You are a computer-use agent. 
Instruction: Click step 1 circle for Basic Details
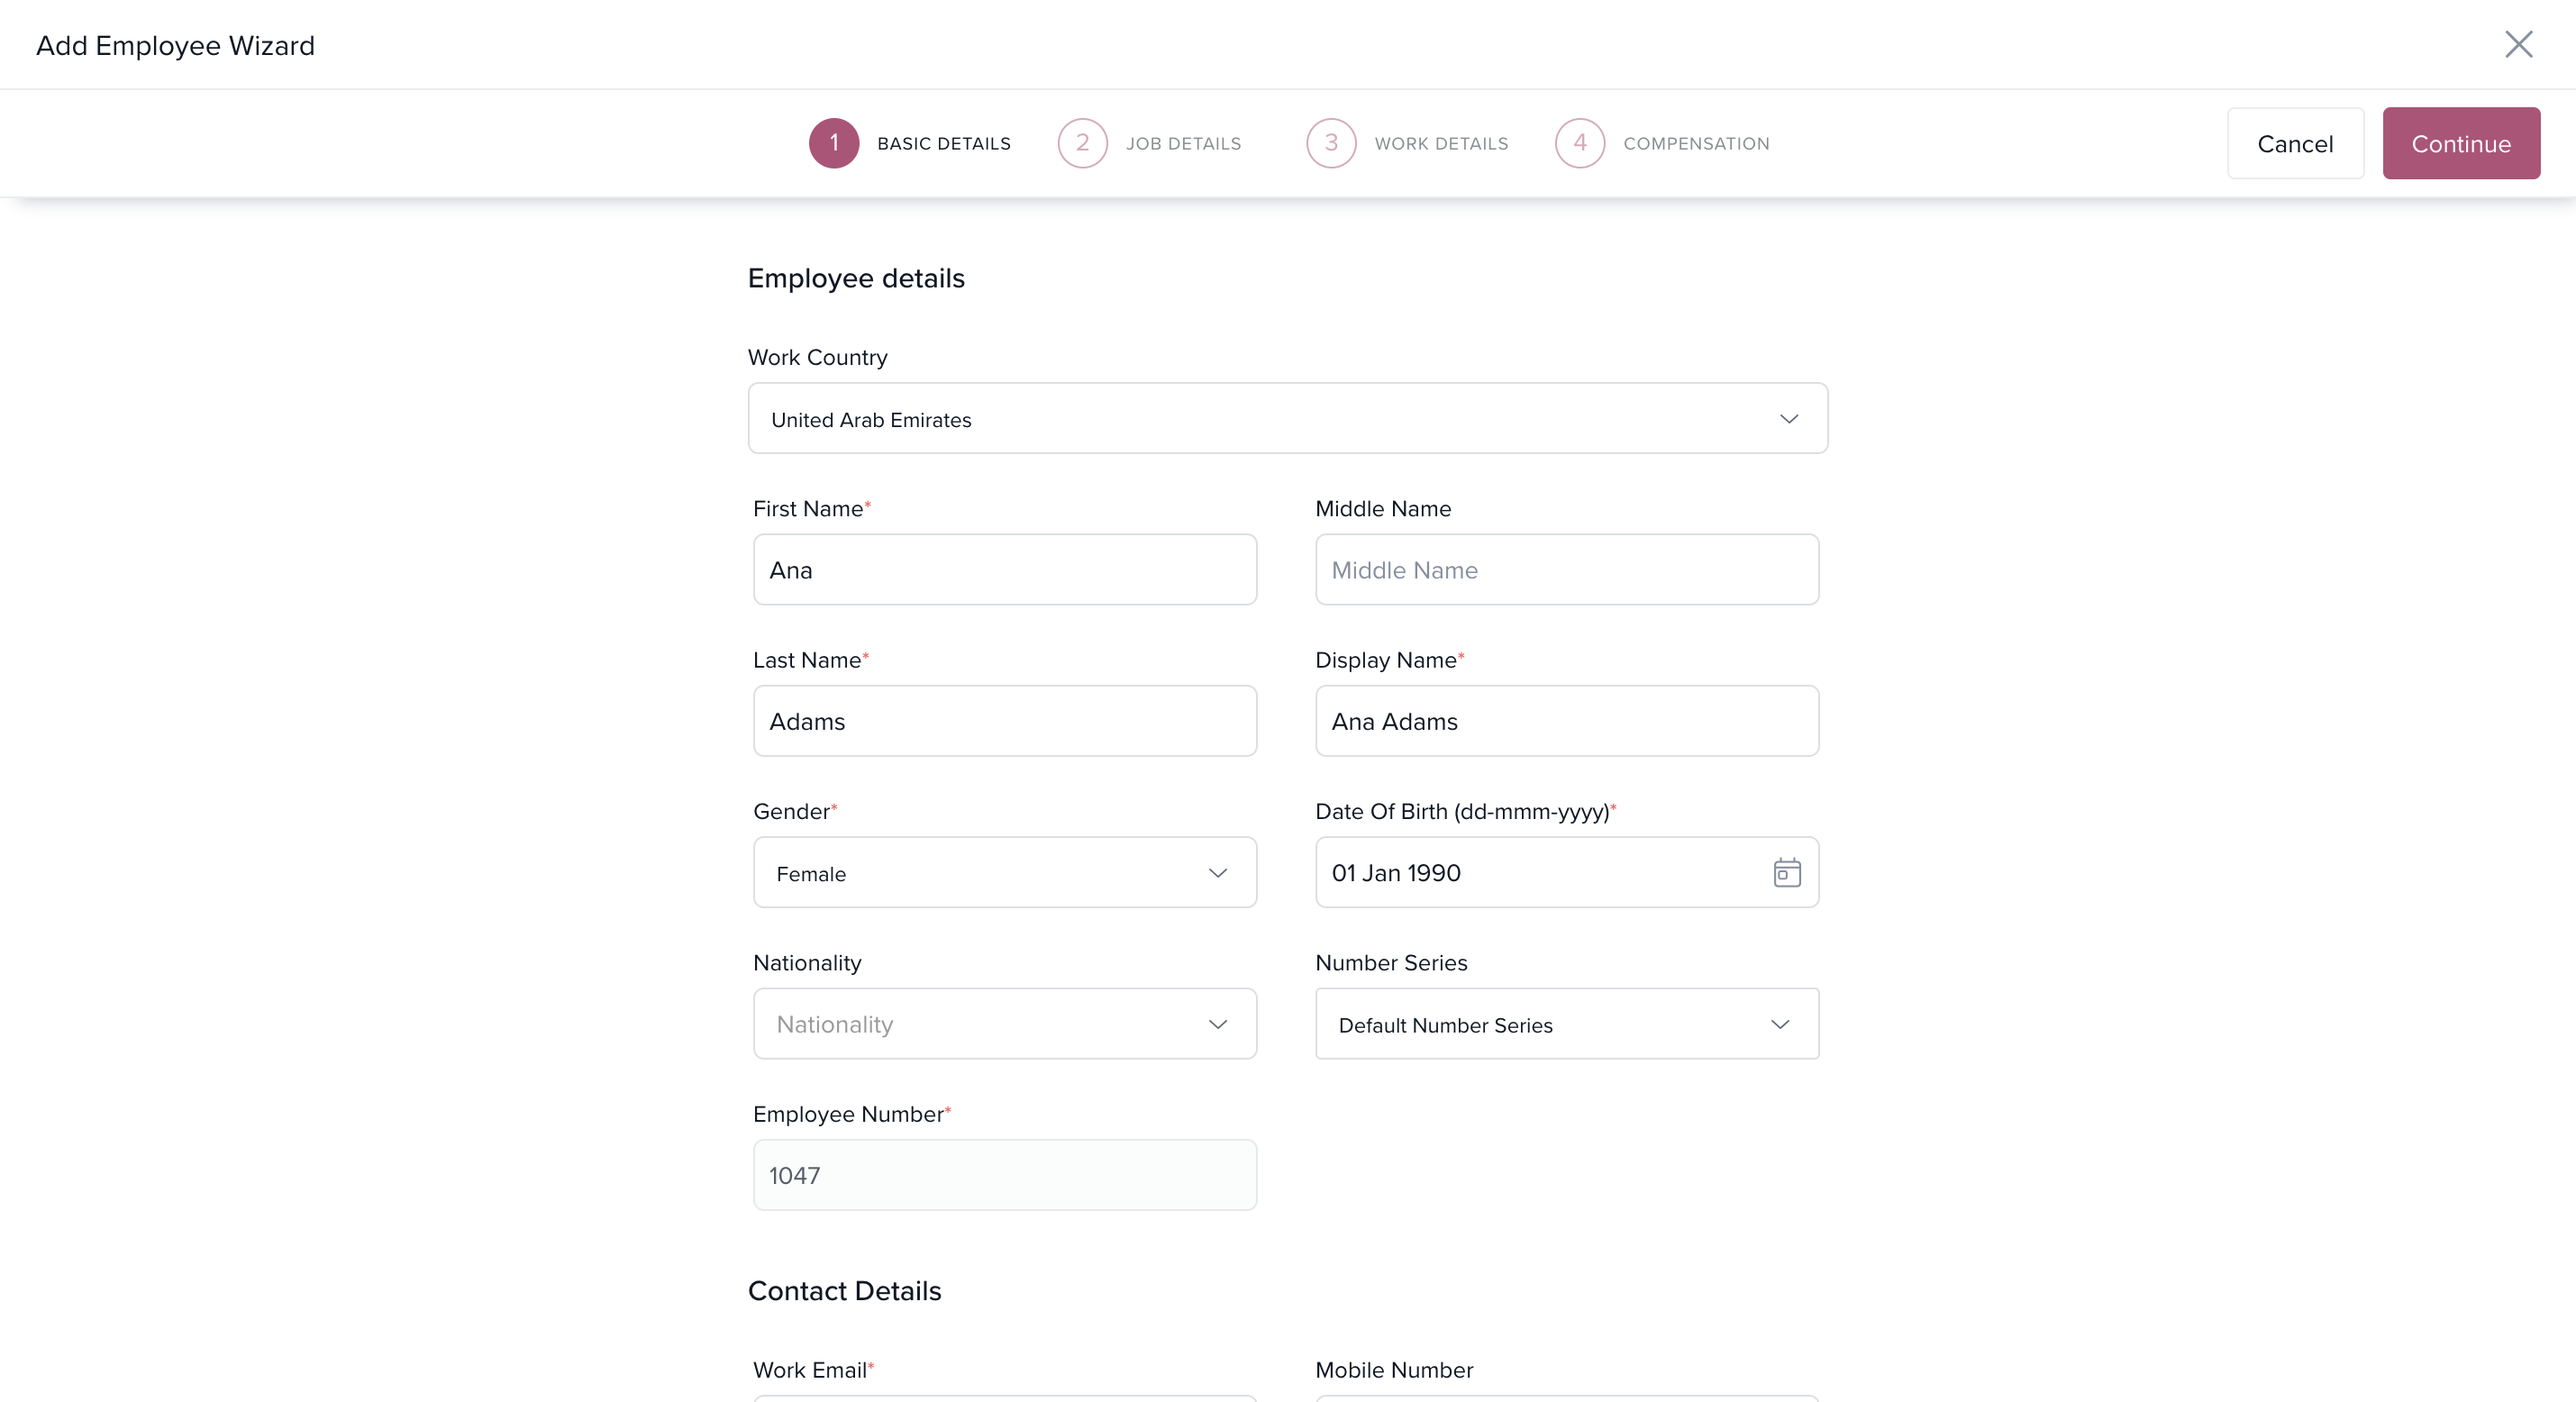pyautogui.click(x=833, y=143)
